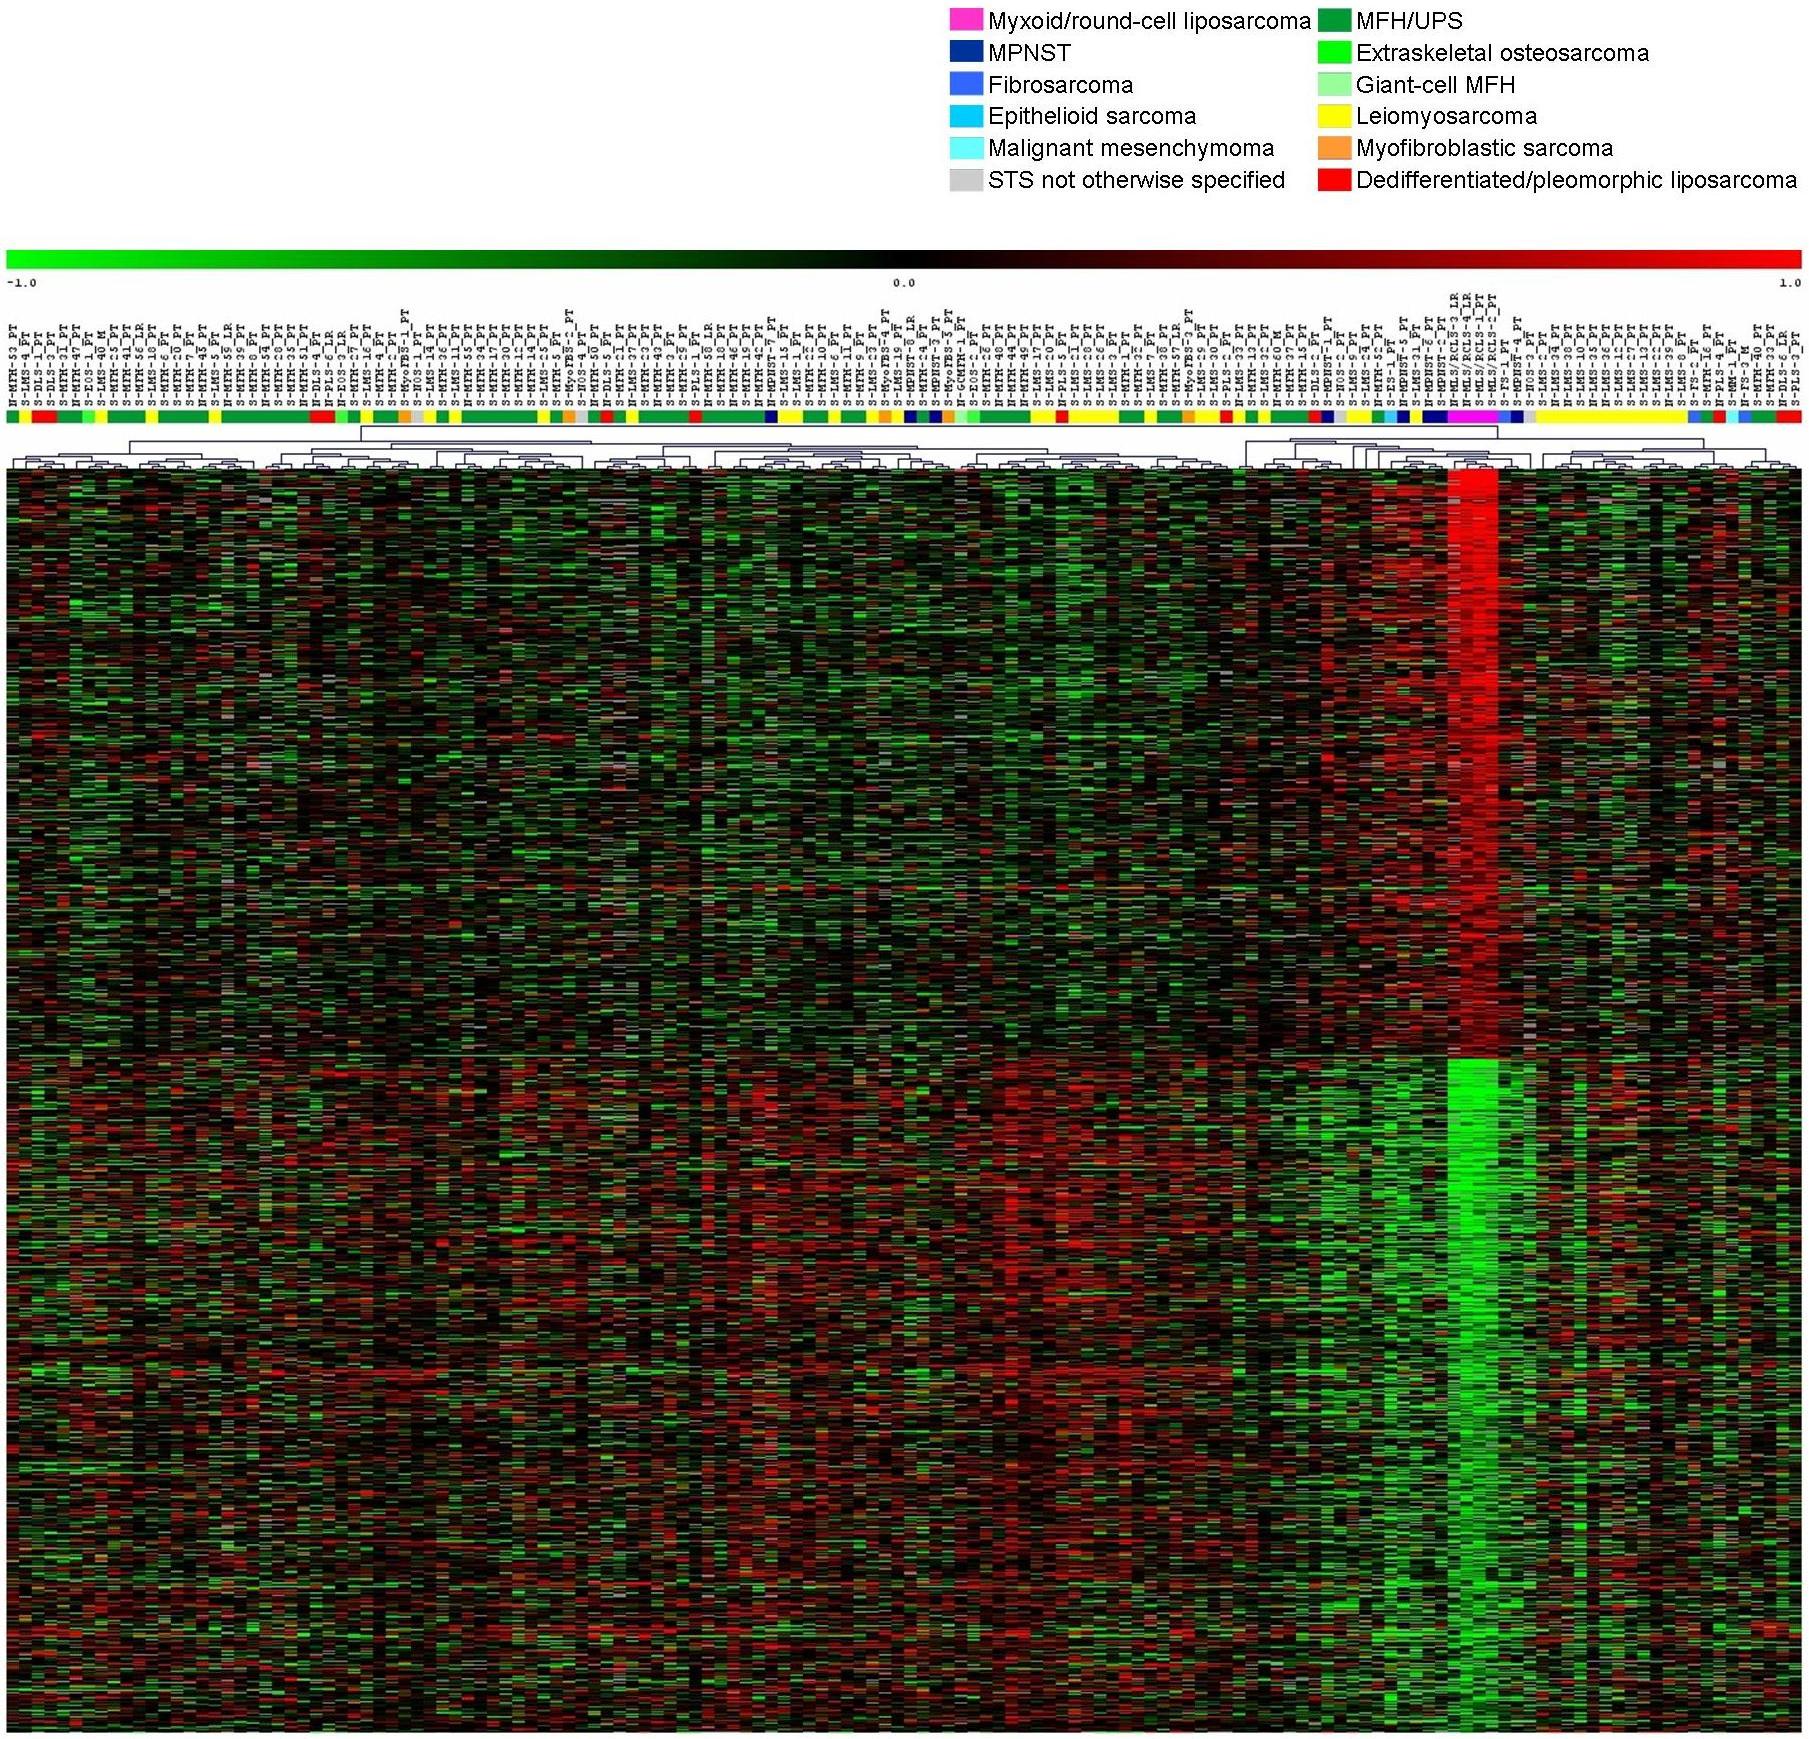Click the 1.0 scale value

[x=1790, y=283]
